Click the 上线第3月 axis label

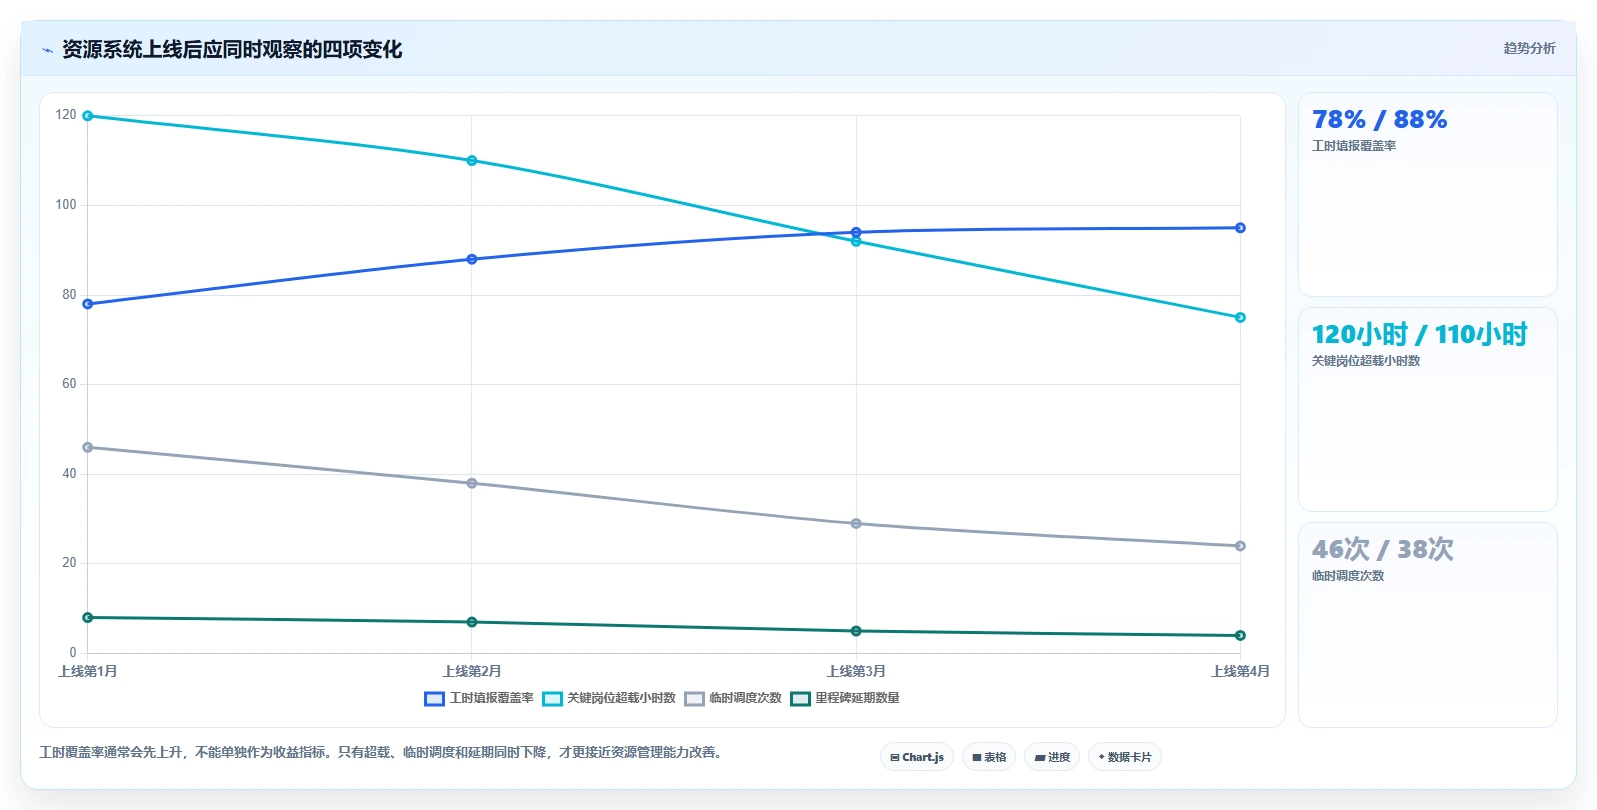(x=856, y=671)
